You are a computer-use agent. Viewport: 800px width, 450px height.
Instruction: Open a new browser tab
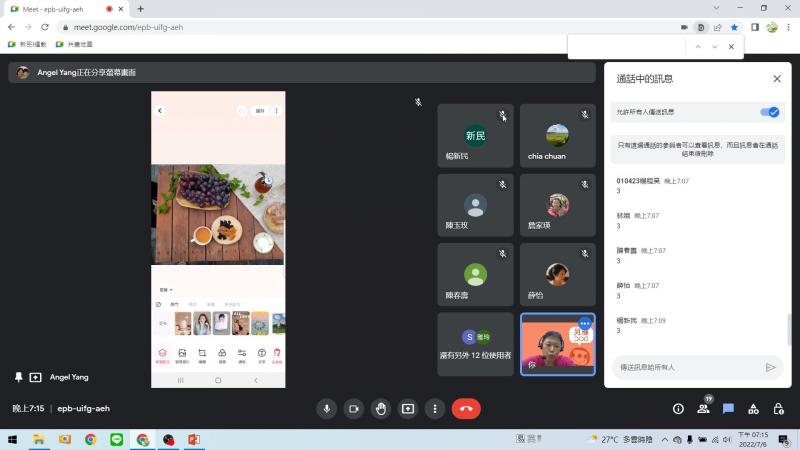(140, 9)
